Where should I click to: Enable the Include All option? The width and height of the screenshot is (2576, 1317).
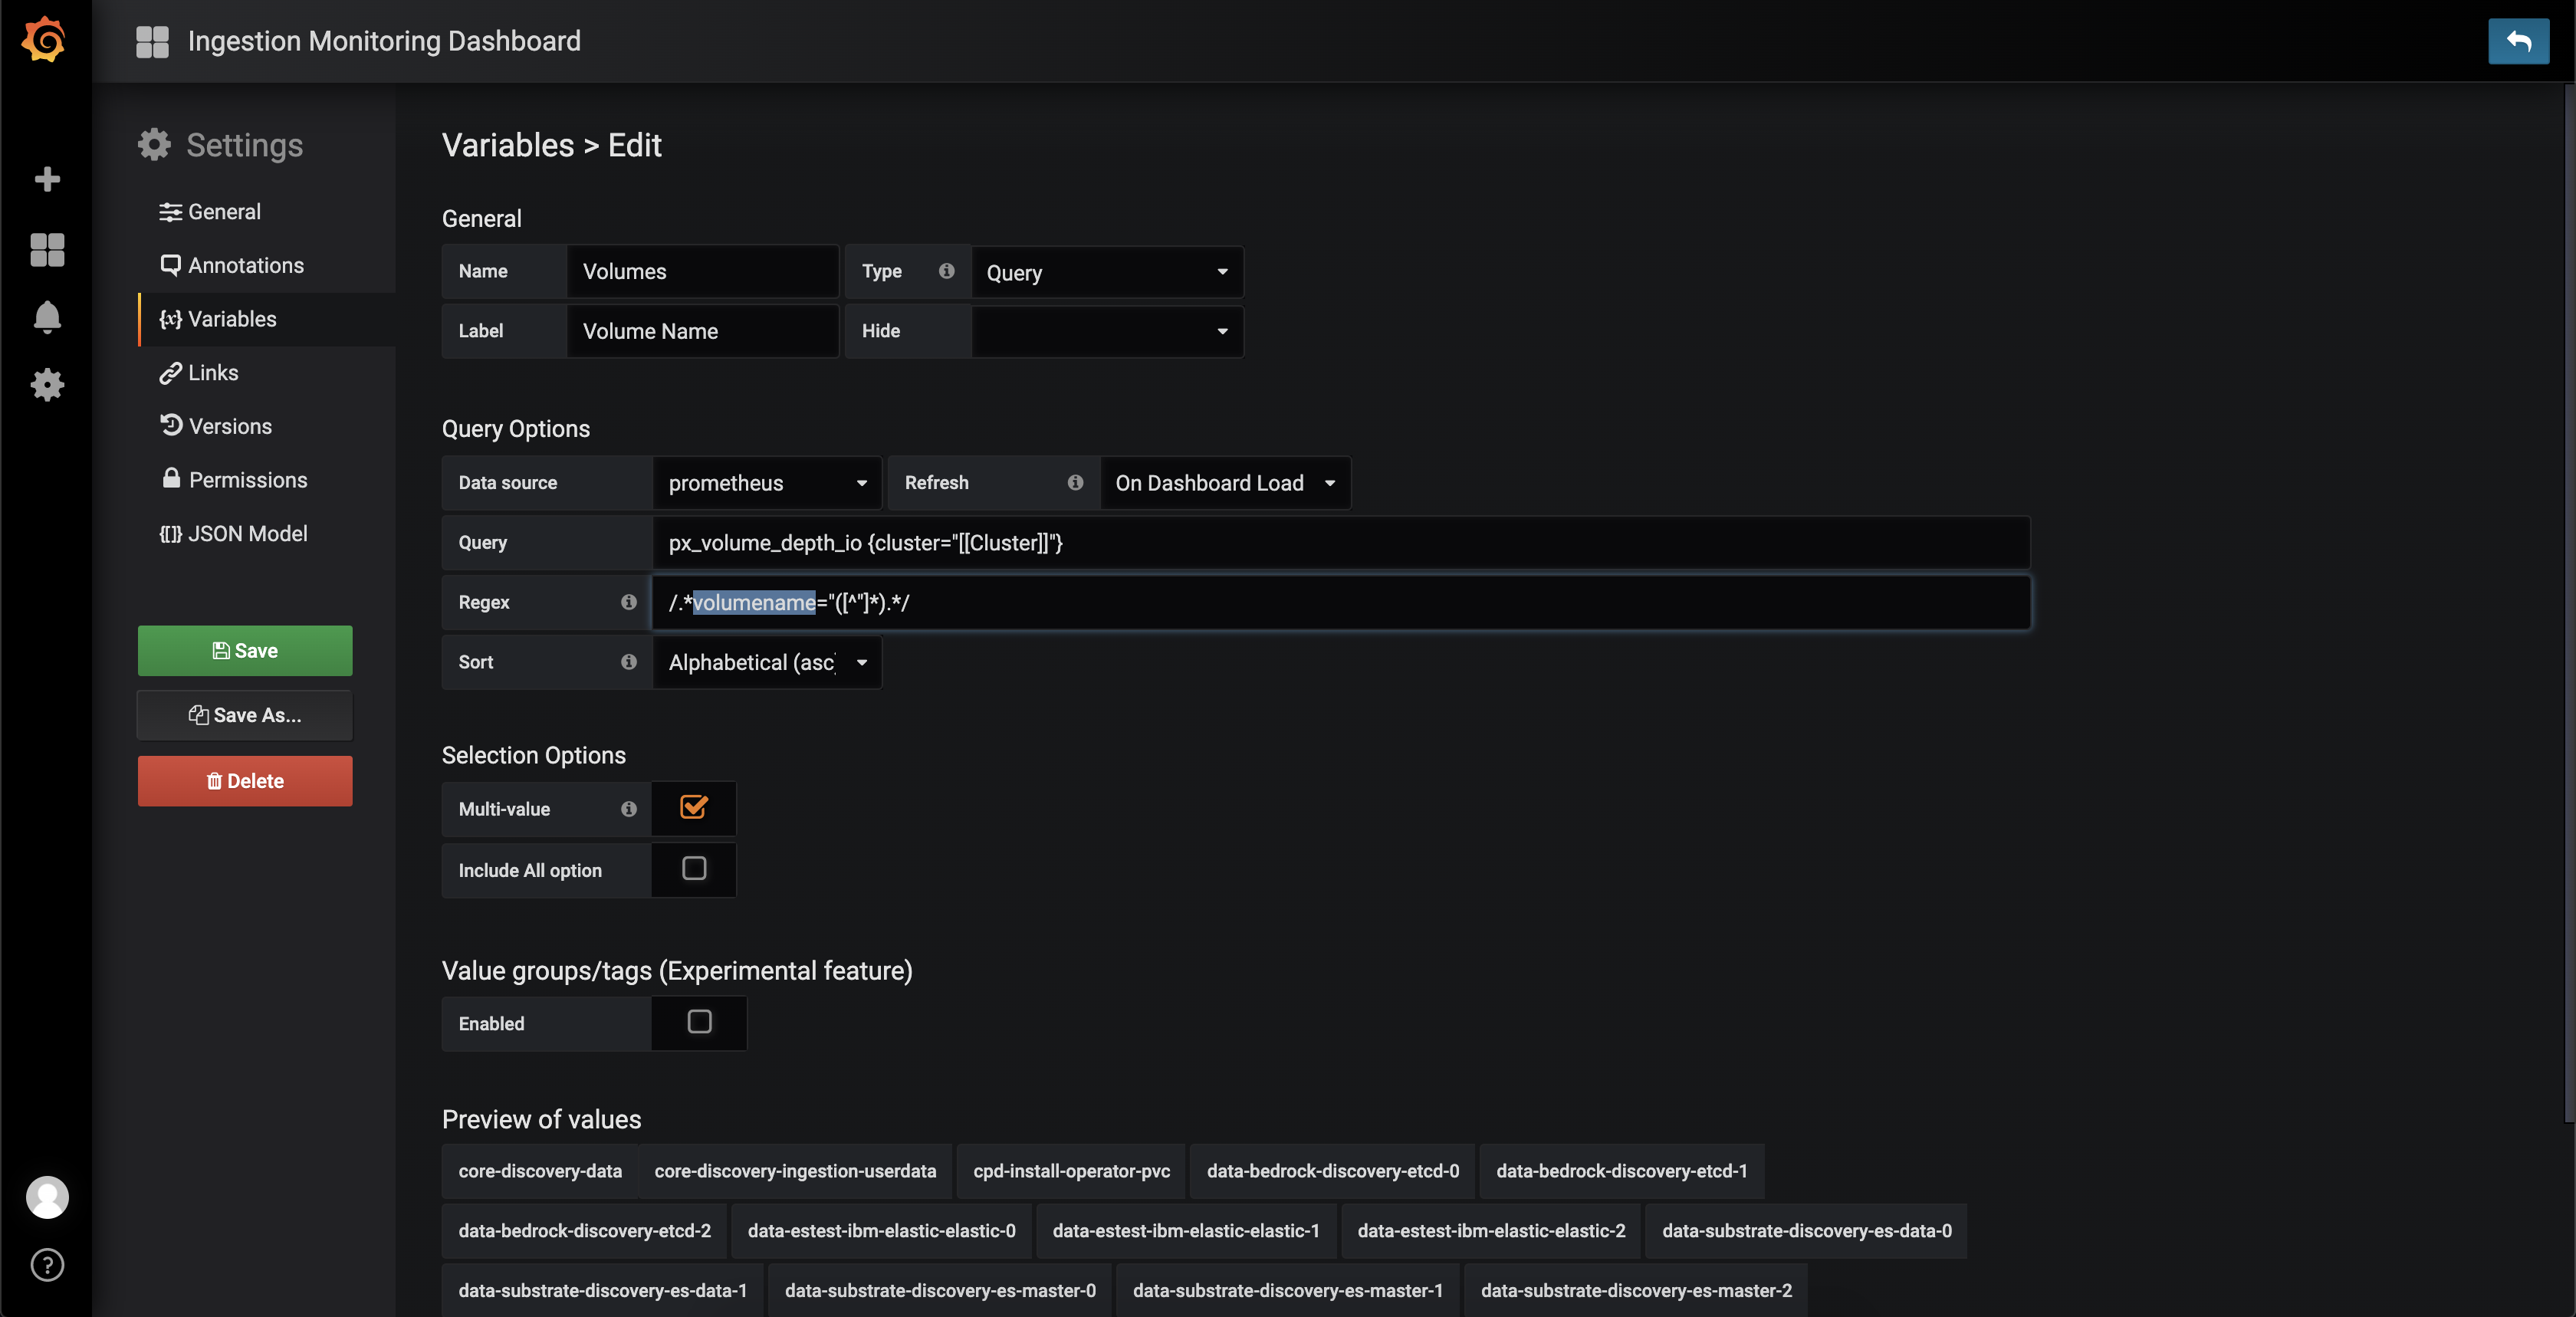click(x=693, y=869)
